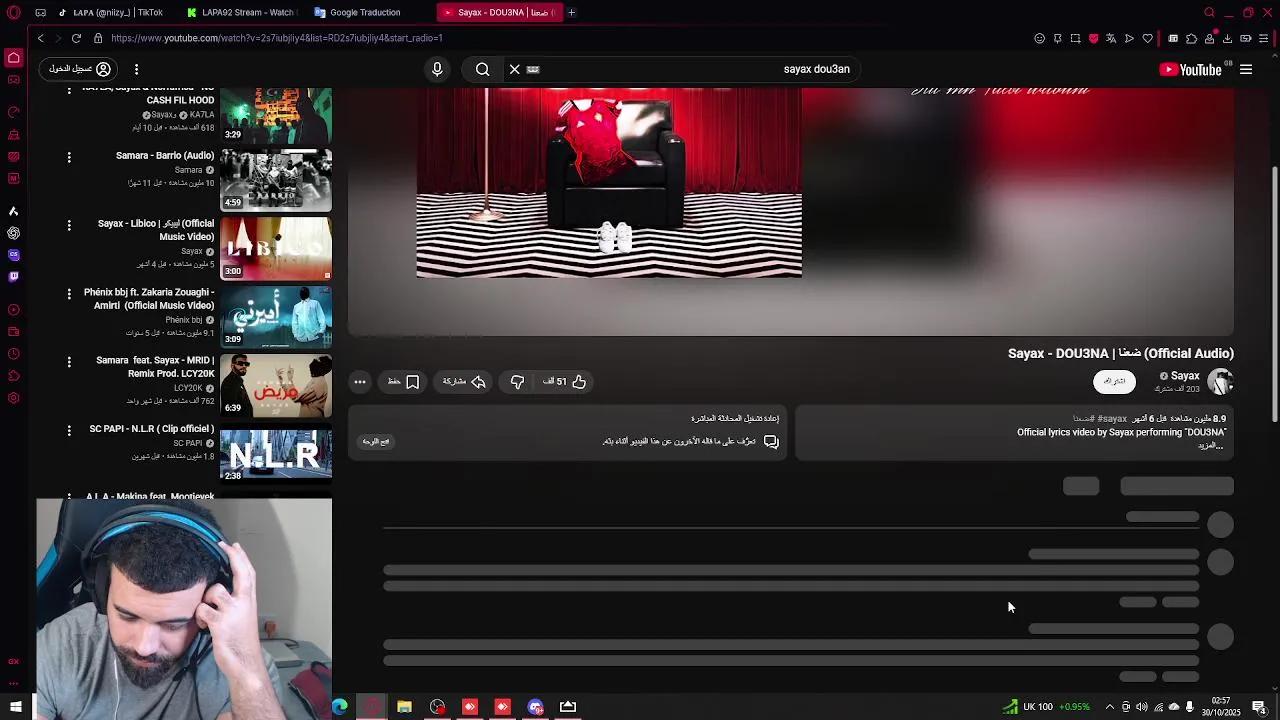Image resolution: width=1280 pixels, height=720 pixels.
Task: Open the Windows Start menu
Action: pos(15,707)
